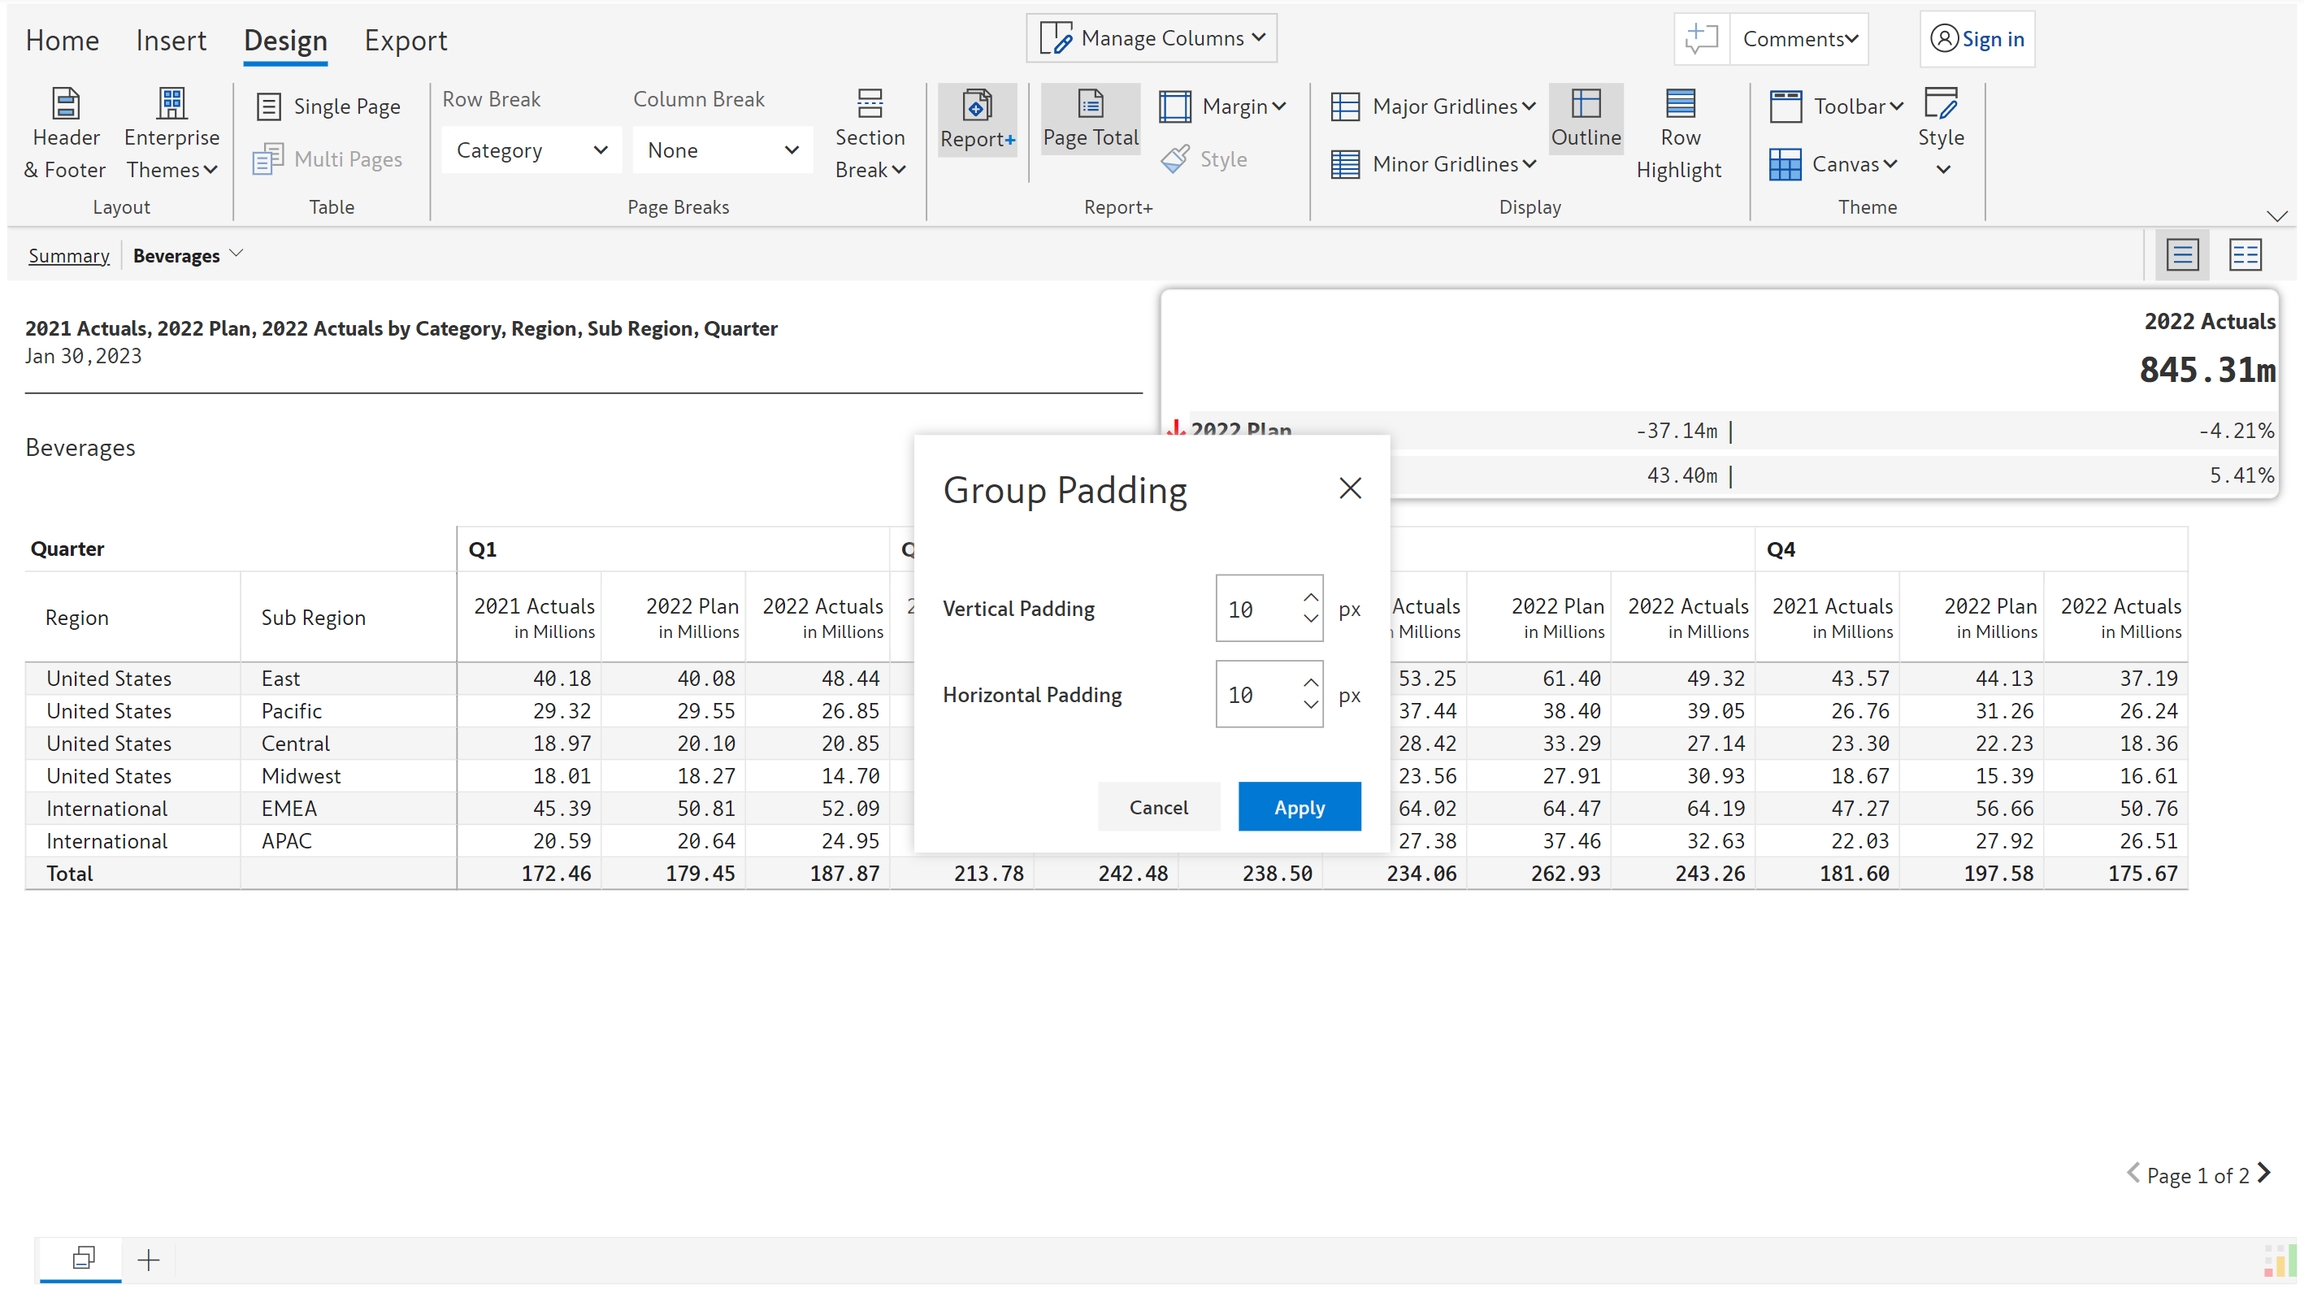Toggle the Outline display option
This screenshot has width=2304, height=1293.
click(x=1585, y=119)
